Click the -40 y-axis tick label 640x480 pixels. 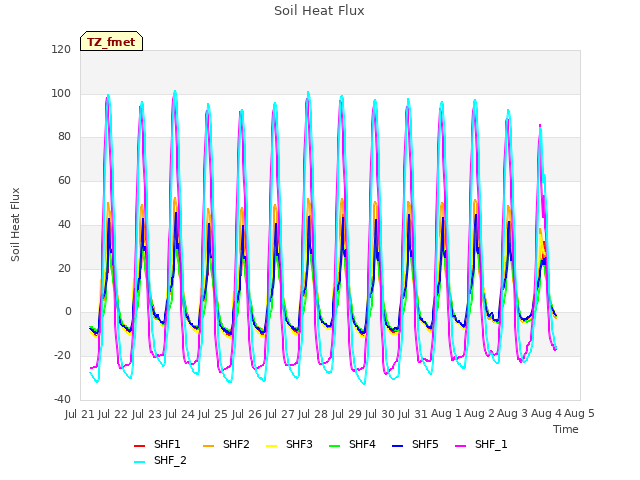[62, 399]
